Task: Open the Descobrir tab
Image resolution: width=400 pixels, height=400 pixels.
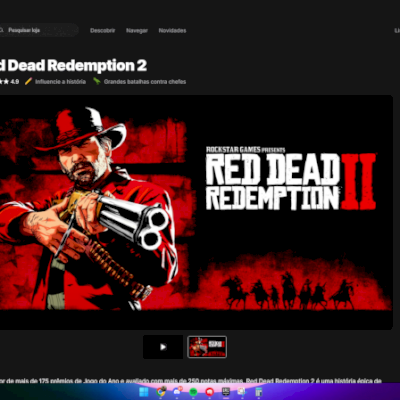Action: pyautogui.click(x=103, y=31)
